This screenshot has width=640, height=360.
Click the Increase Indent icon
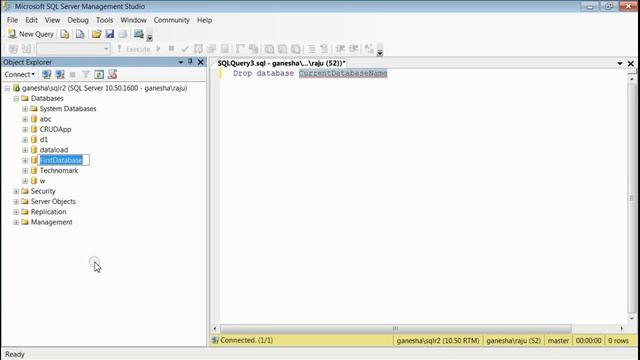tap(353, 49)
